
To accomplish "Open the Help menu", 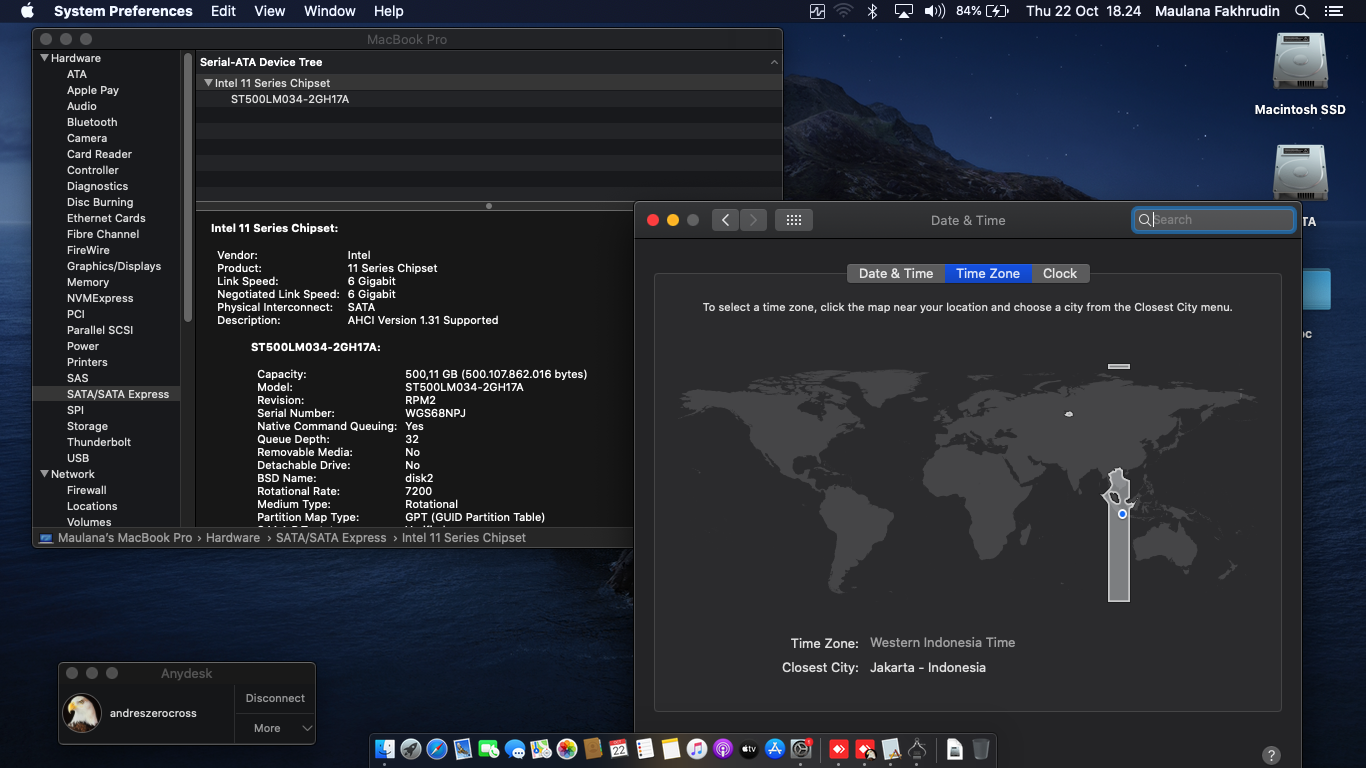I will [x=389, y=11].
